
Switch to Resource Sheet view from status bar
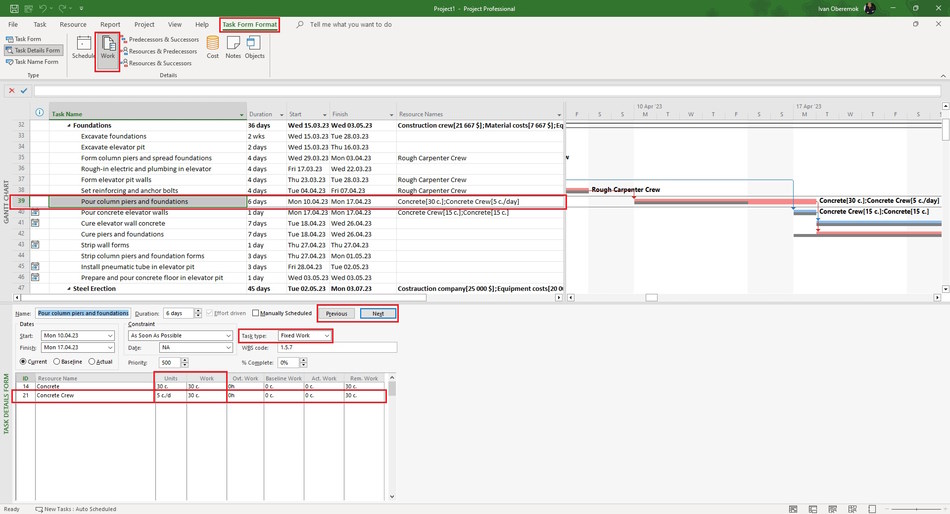(x=852, y=509)
